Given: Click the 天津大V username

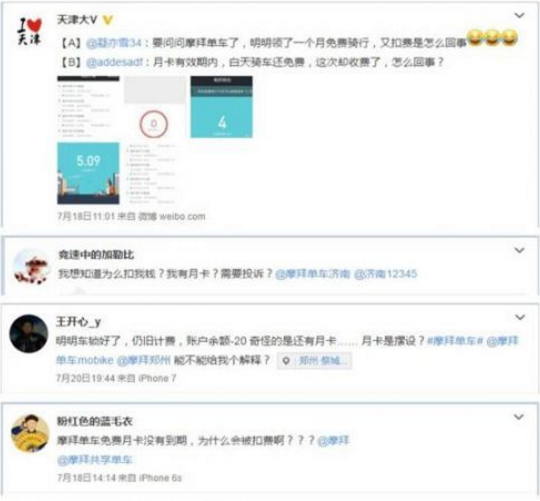Looking at the screenshot, I should click(76, 20).
